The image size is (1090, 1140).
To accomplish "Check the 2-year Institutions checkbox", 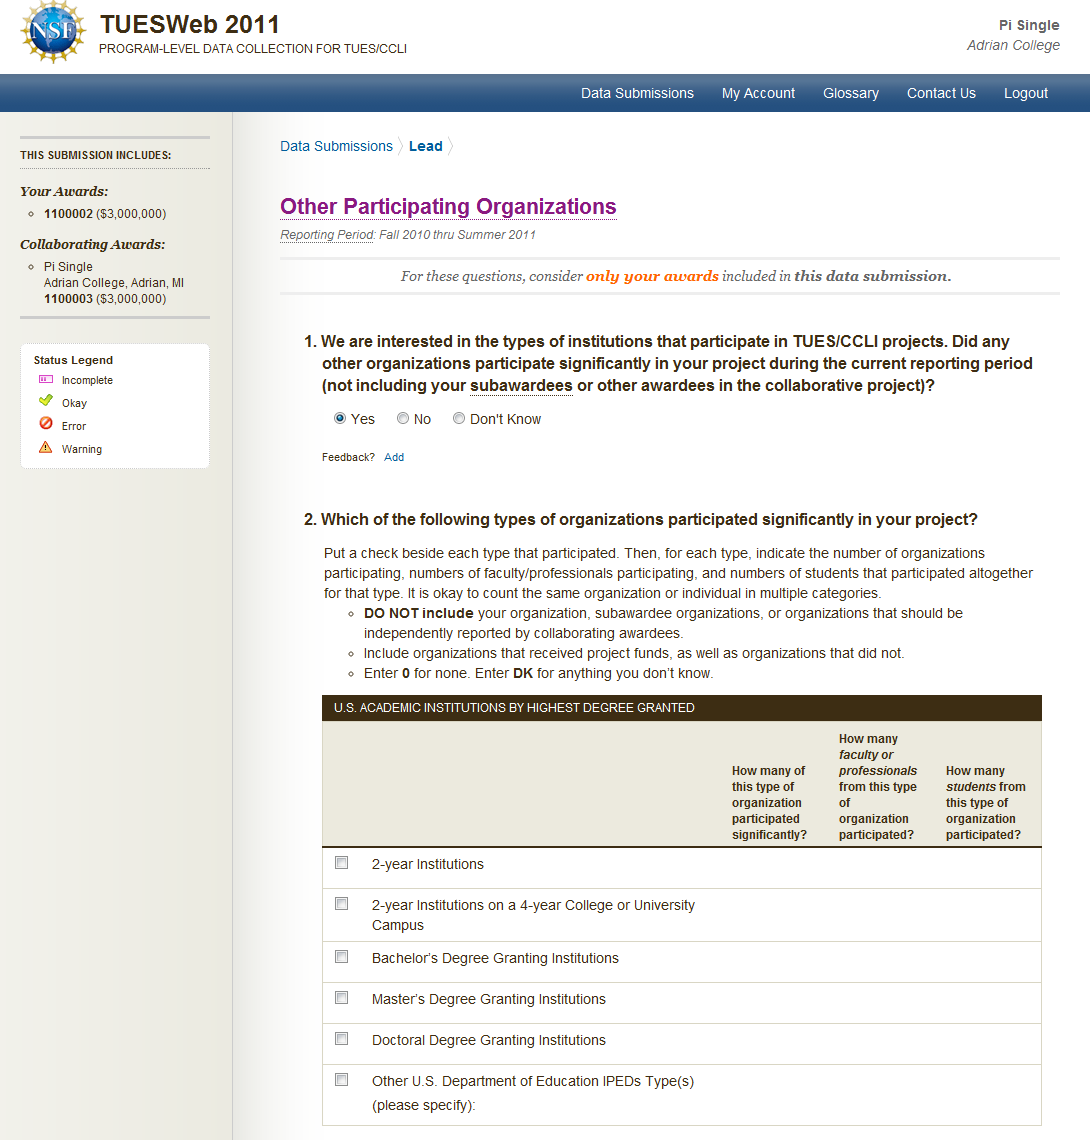I will click(342, 863).
